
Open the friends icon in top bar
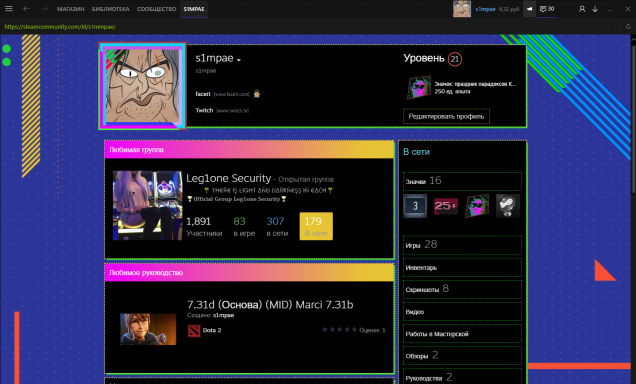tap(582, 9)
